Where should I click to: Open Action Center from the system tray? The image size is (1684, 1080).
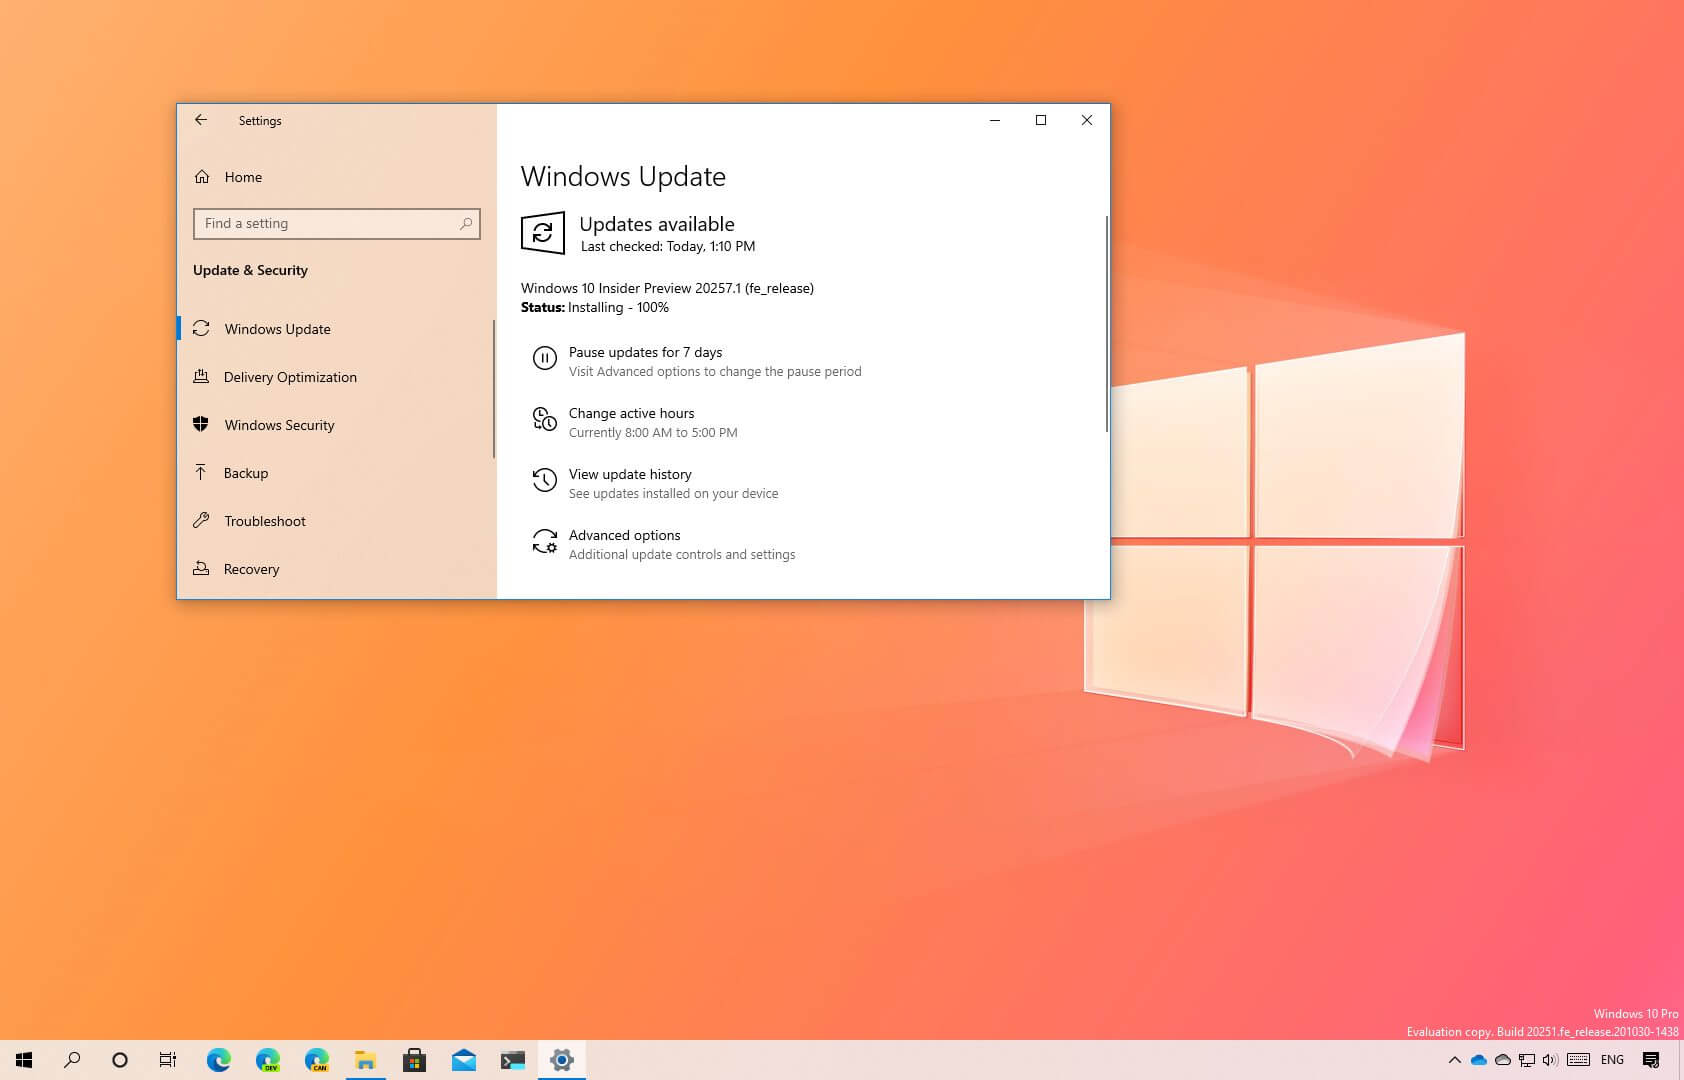pos(1650,1060)
